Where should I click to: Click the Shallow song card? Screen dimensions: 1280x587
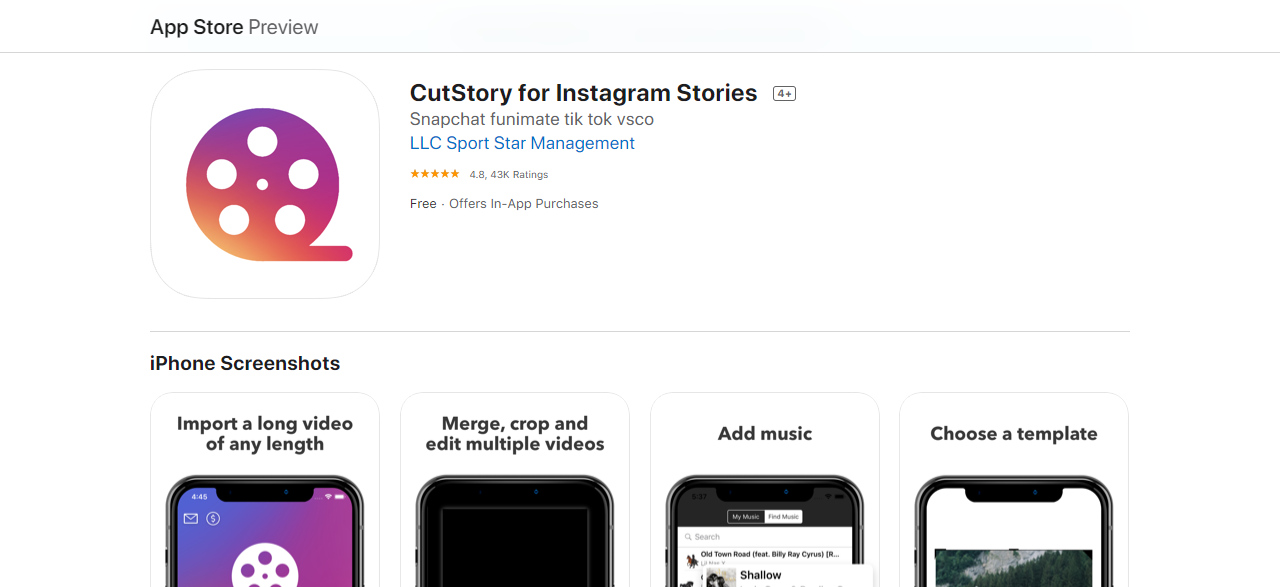(x=790, y=577)
